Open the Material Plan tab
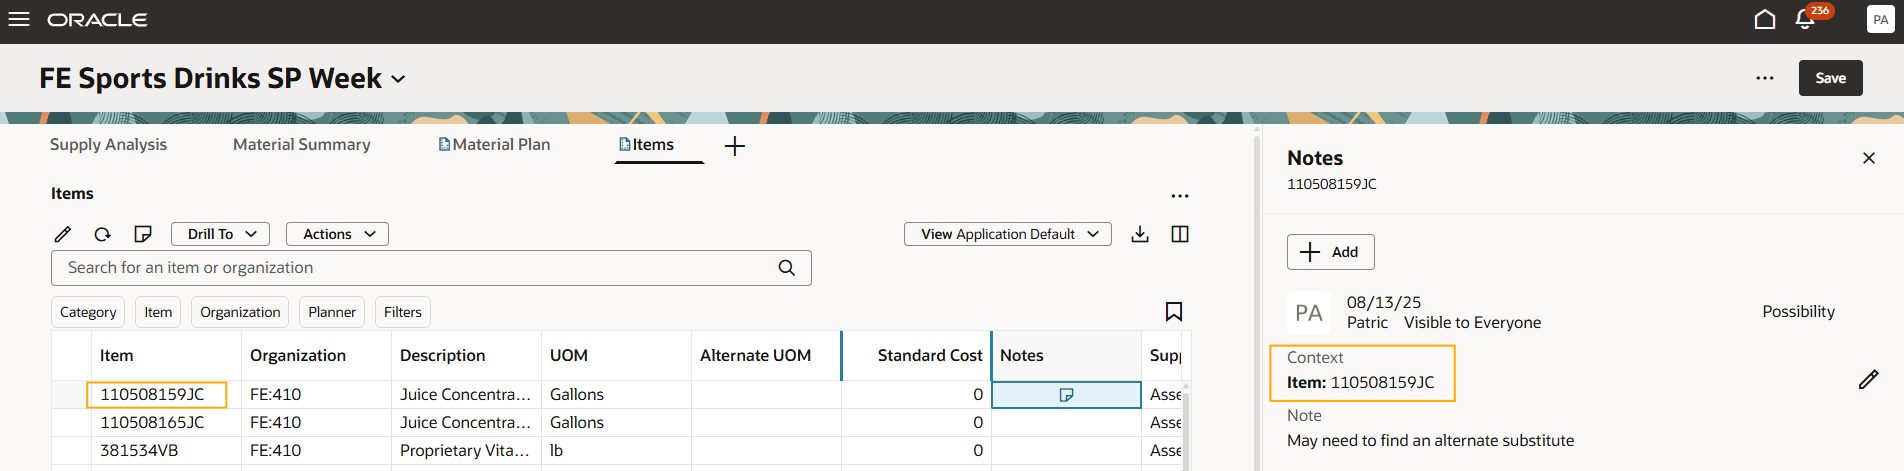This screenshot has width=1904, height=471. click(x=495, y=145)
